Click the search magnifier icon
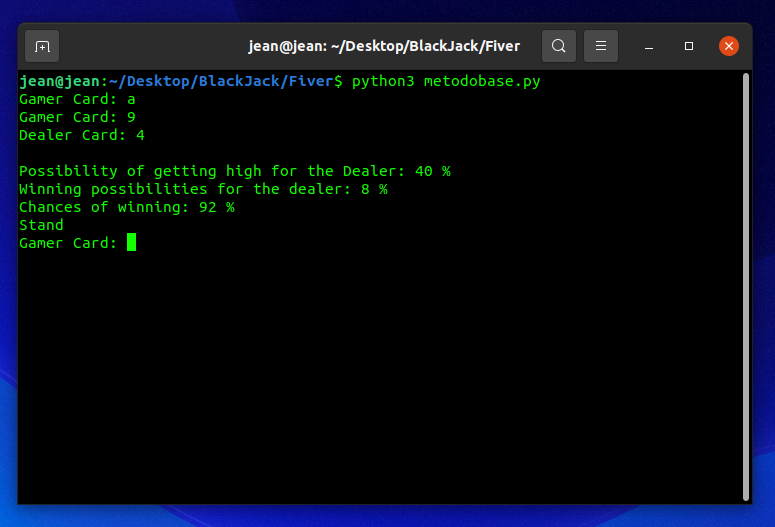Screen dimensions: 775x527 [559, 46]
